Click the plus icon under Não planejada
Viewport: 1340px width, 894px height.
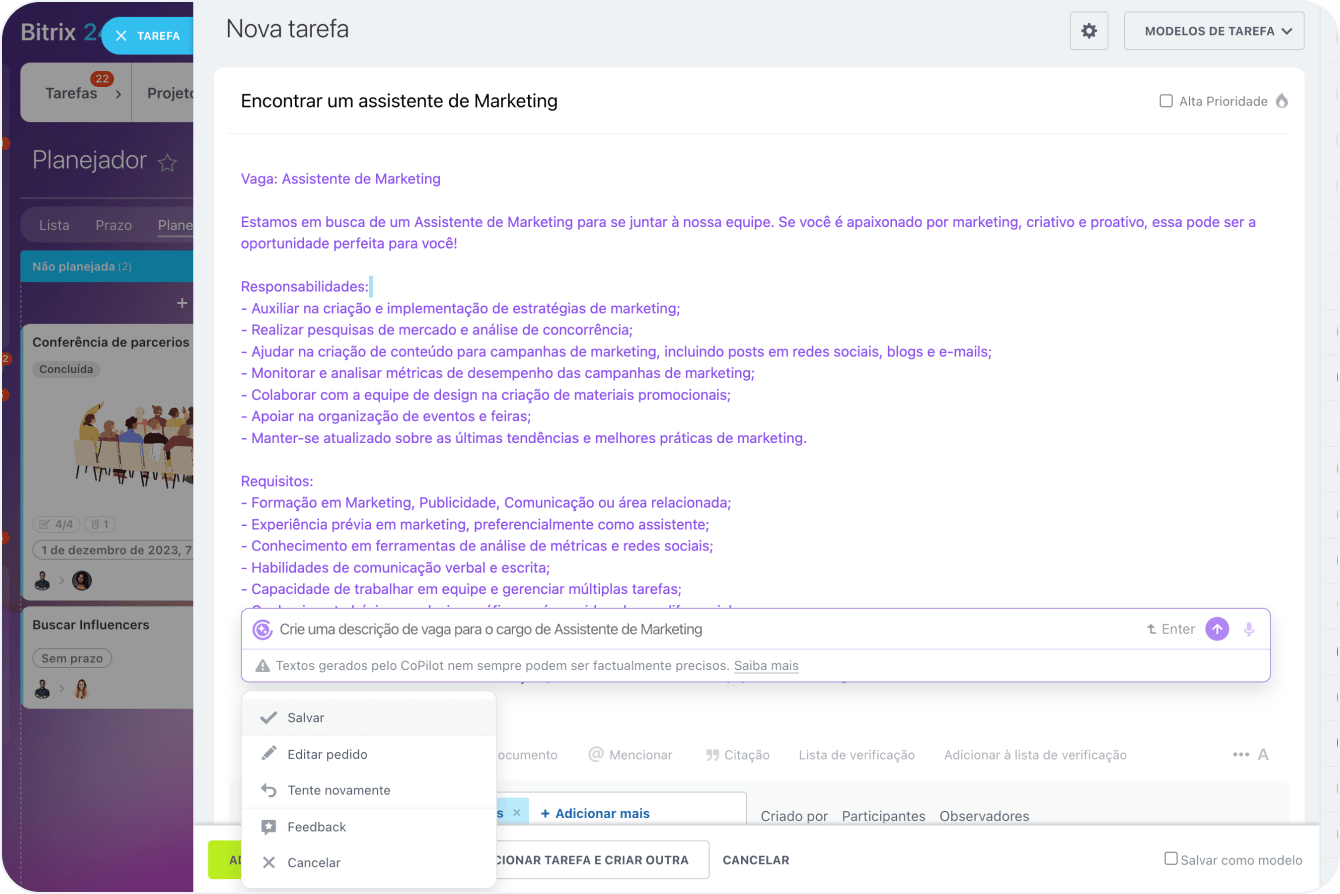point(182,303)
